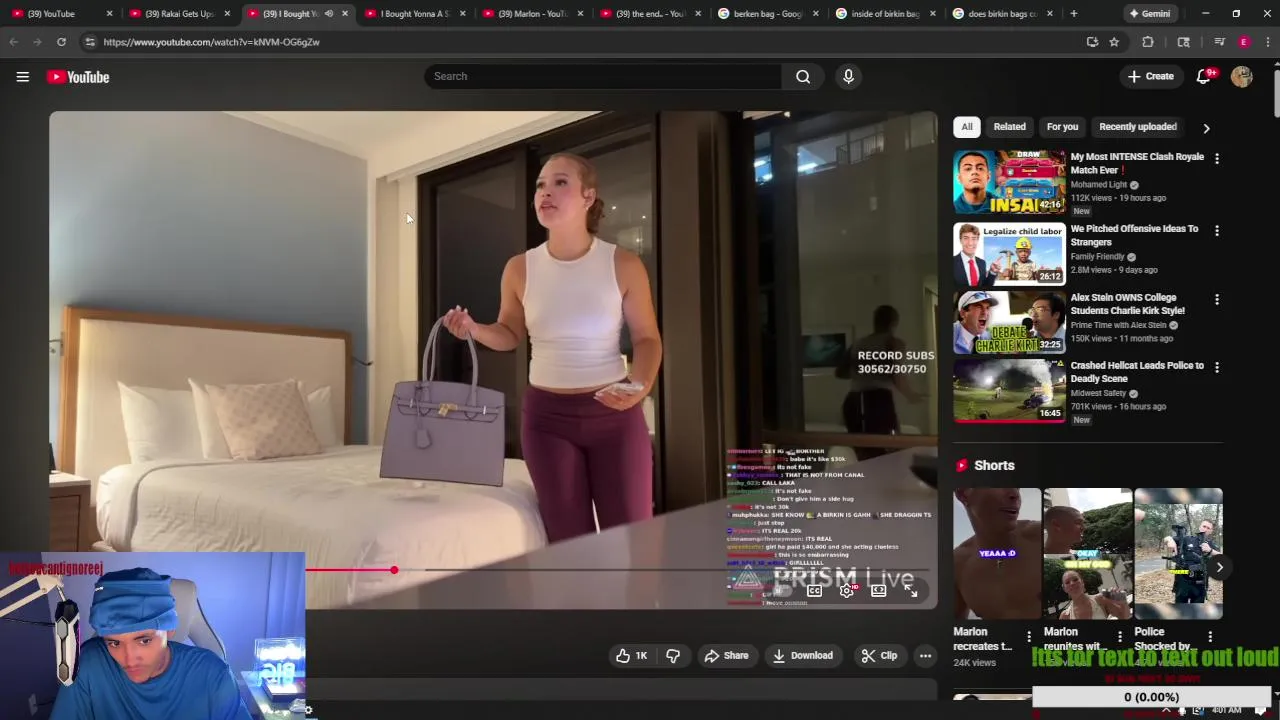Image resolution: width=1280 pixels, height=720 pixels.
Task: Open options for Crashed Hellcat video
Action: point(1216,367)
